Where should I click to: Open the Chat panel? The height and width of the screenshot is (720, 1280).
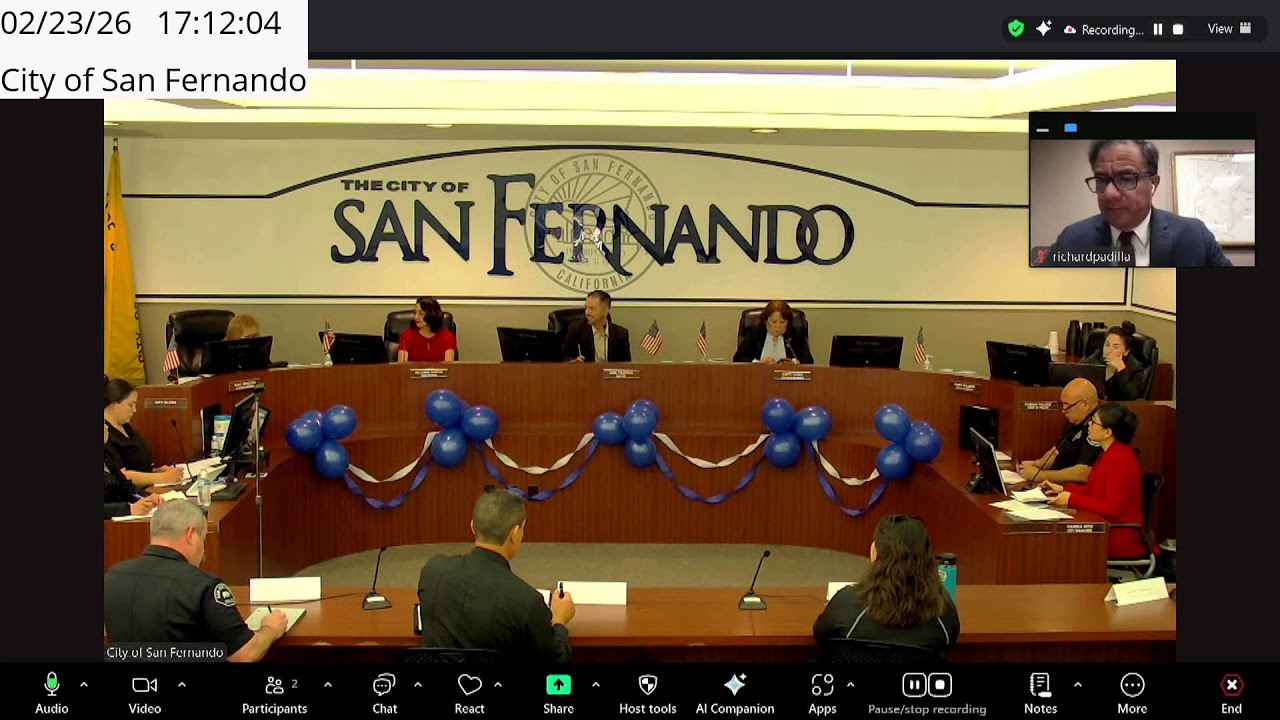coord(384,694)
